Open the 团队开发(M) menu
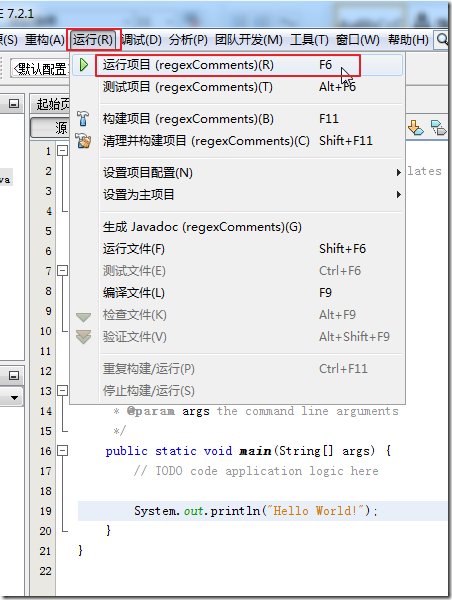 point(248,40)
